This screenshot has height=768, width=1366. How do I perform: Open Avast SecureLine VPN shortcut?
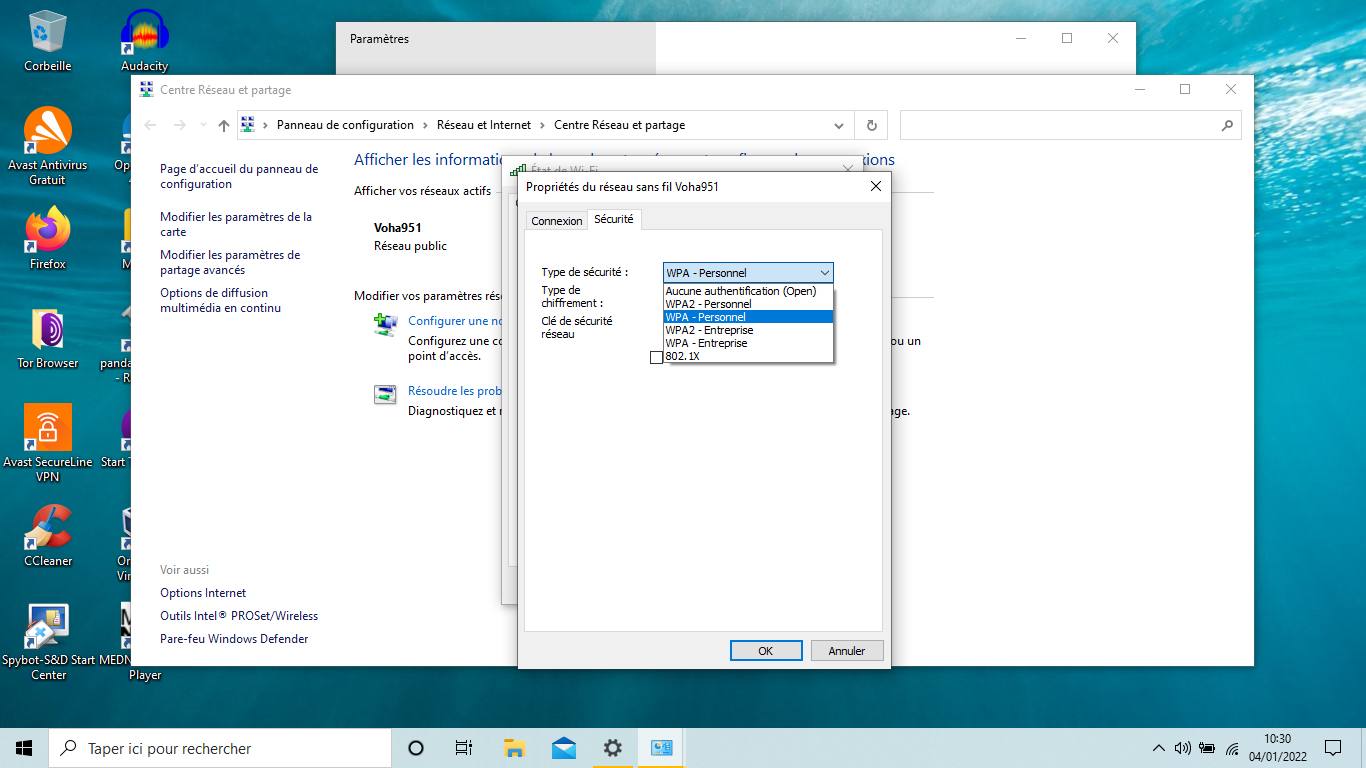click(x=47, y=428)
